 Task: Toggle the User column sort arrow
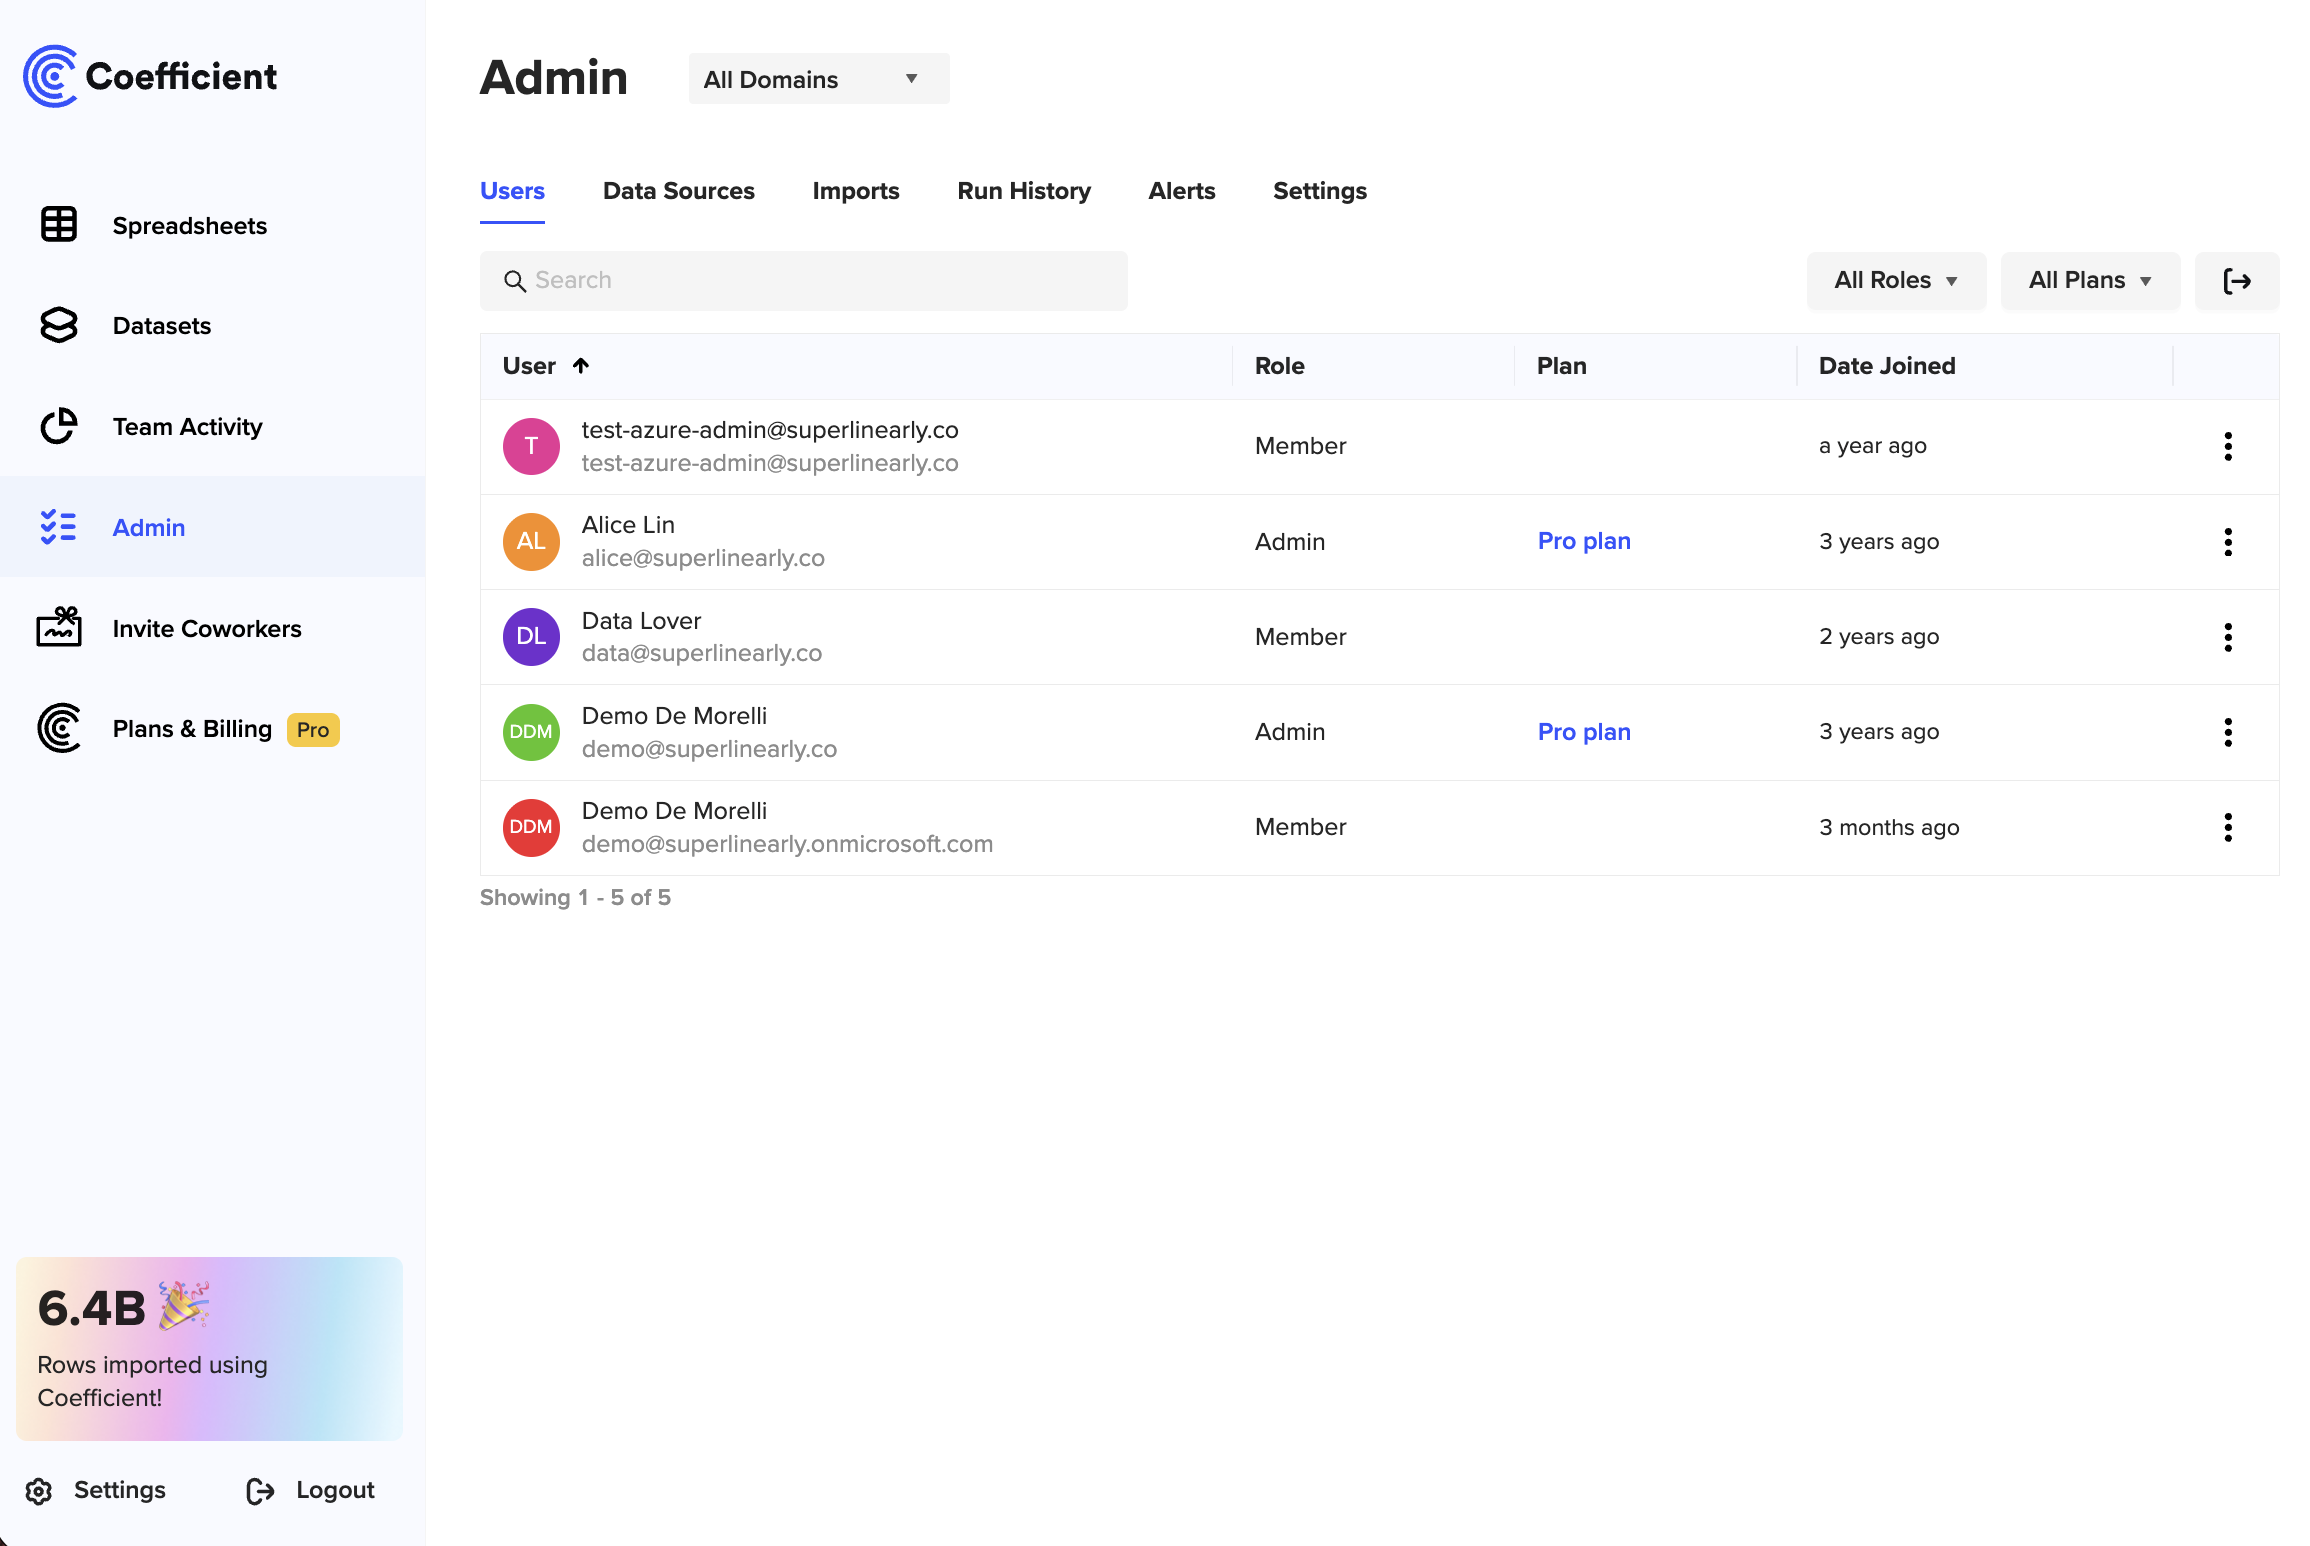(582, 366)
